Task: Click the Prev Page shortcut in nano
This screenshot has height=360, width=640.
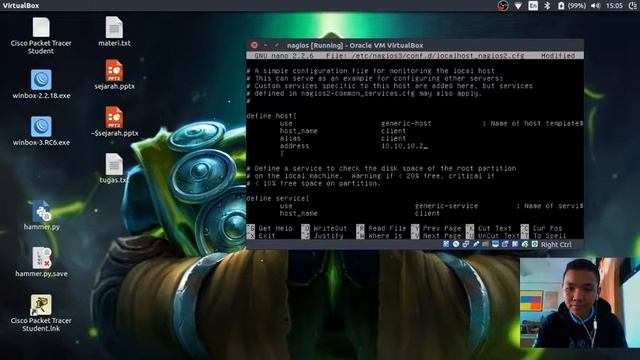Action: (436, 228)
